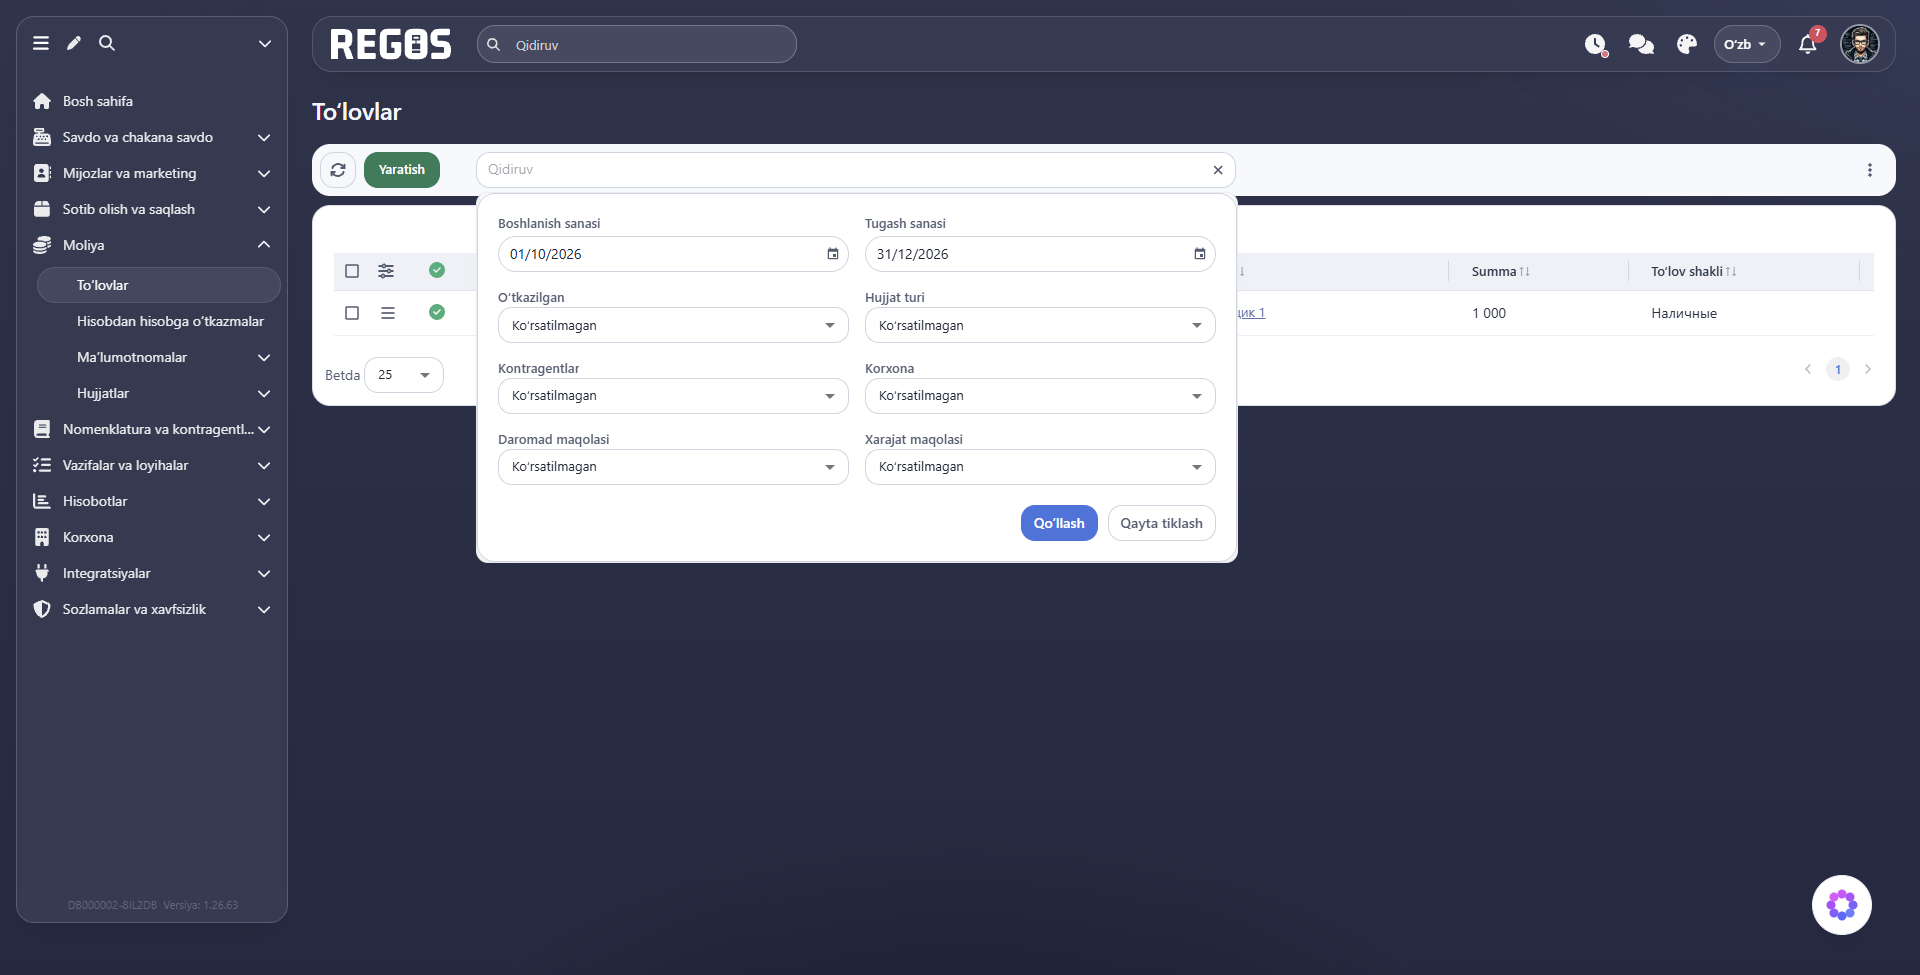Image resolution: width=1920 pixels, height=975 pixels.
Task: Clear the filter search with X
Action: tap(1218, 170)
